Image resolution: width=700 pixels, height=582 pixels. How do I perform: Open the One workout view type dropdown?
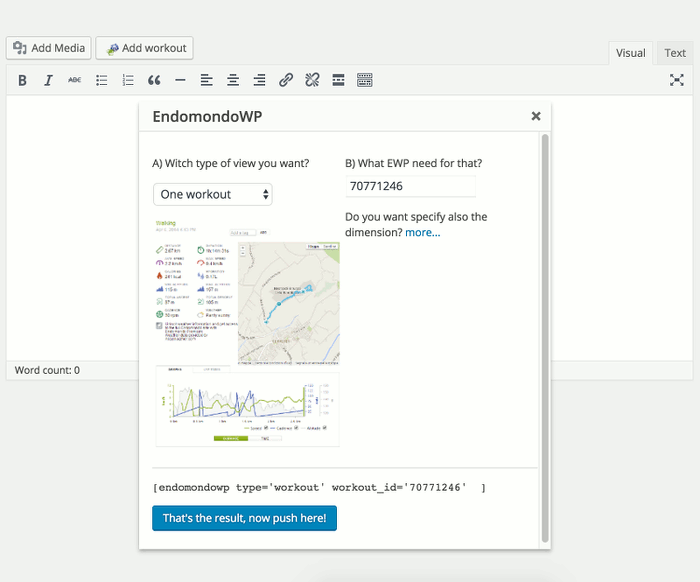213,195
